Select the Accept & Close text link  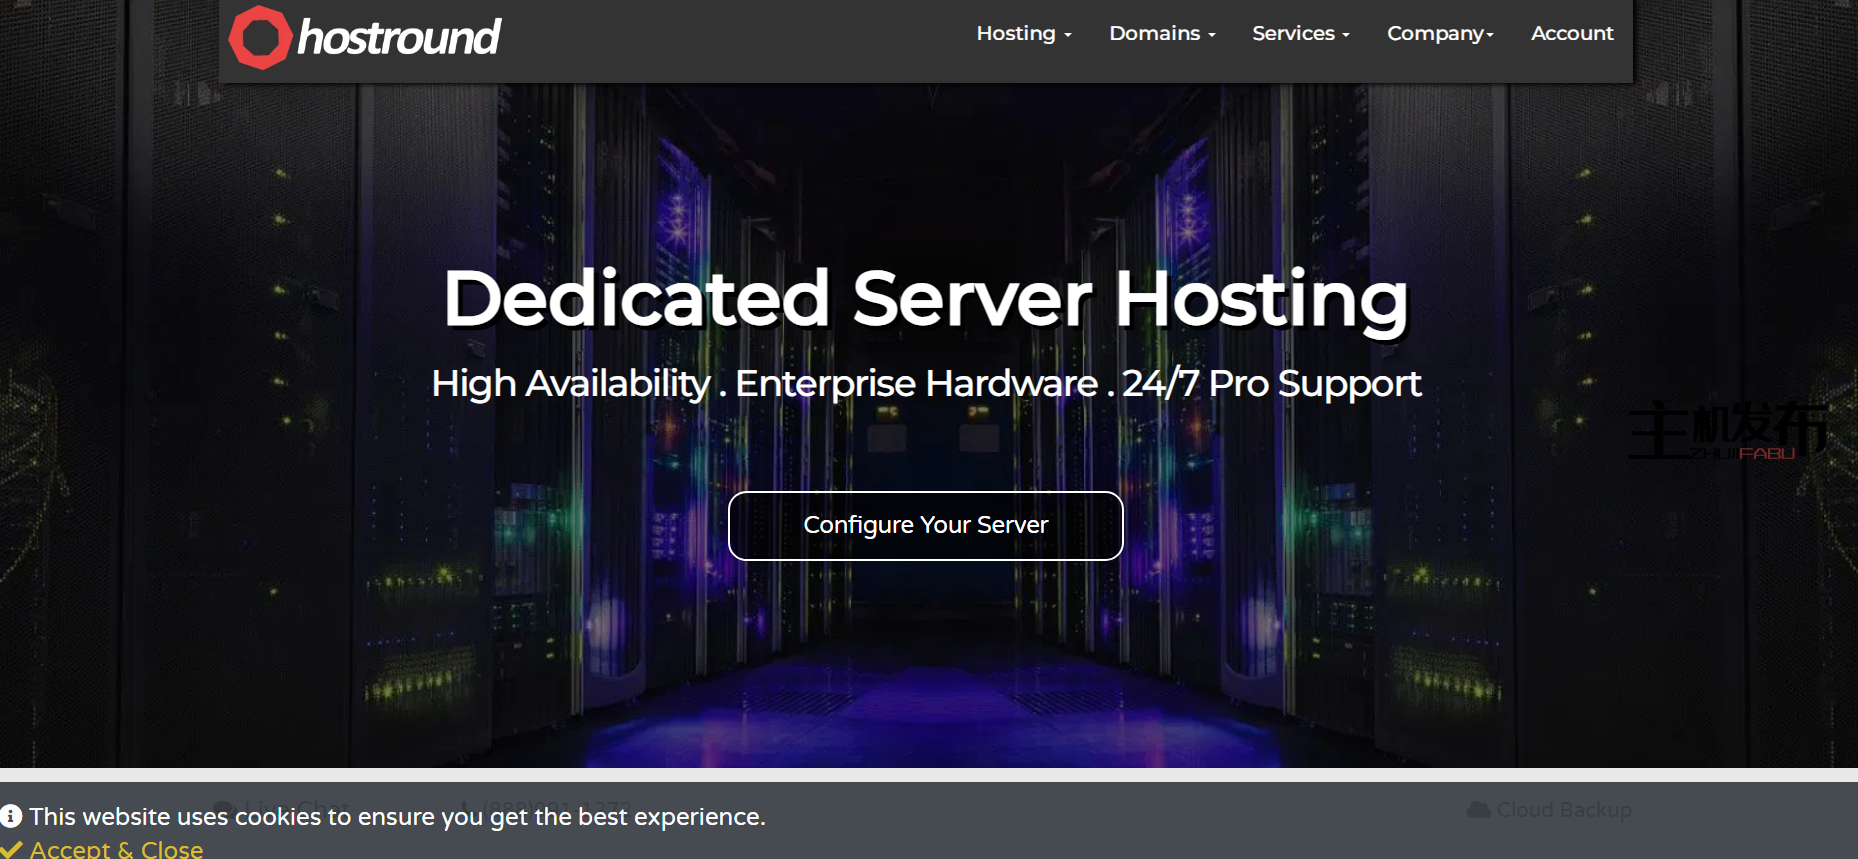tap(117, 850)
